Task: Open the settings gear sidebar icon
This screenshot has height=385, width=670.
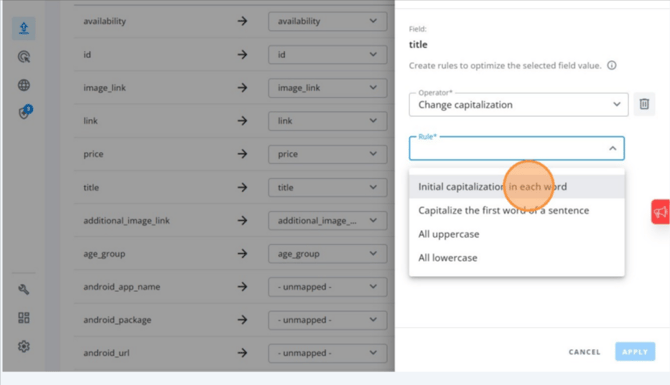Action: click(x=24, y=346)
